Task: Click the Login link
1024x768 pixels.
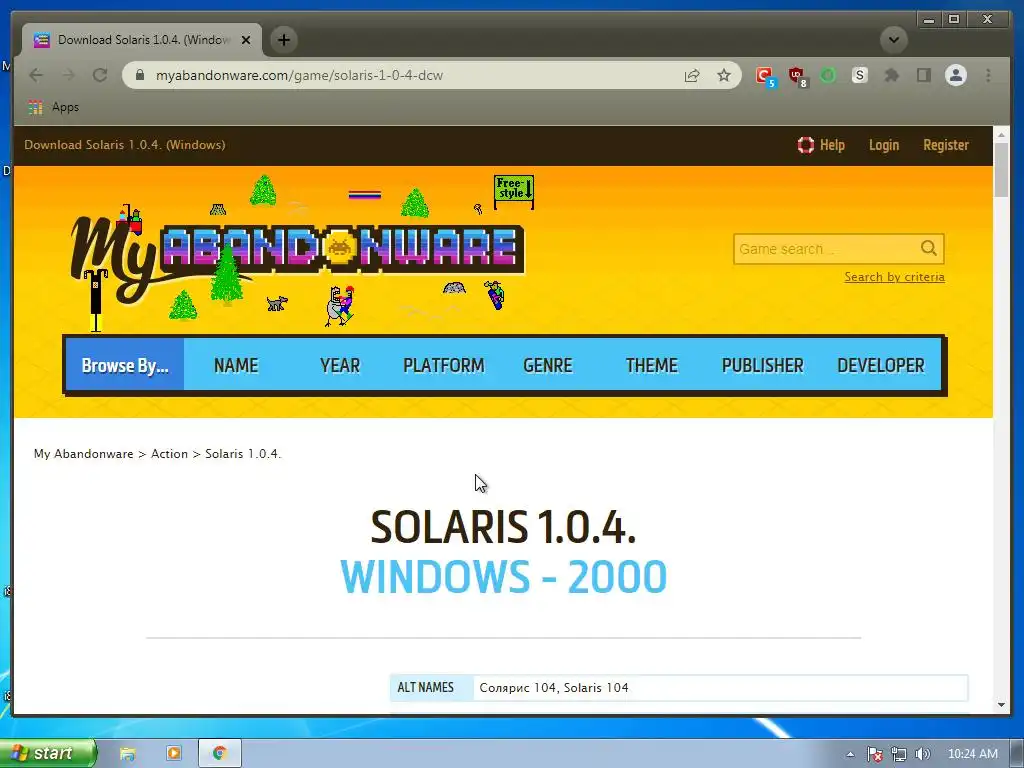Action: (884, 145)
